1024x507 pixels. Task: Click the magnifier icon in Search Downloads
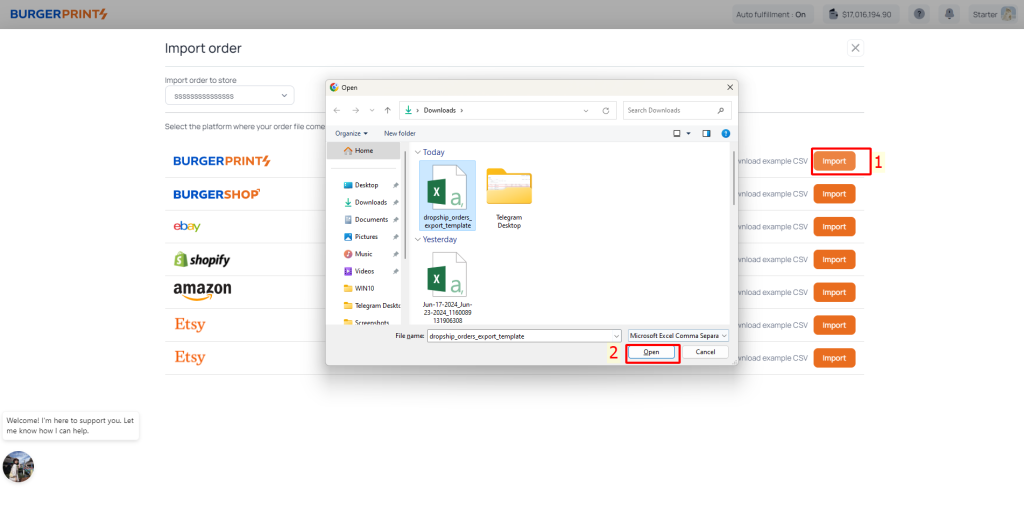point(721,110)
